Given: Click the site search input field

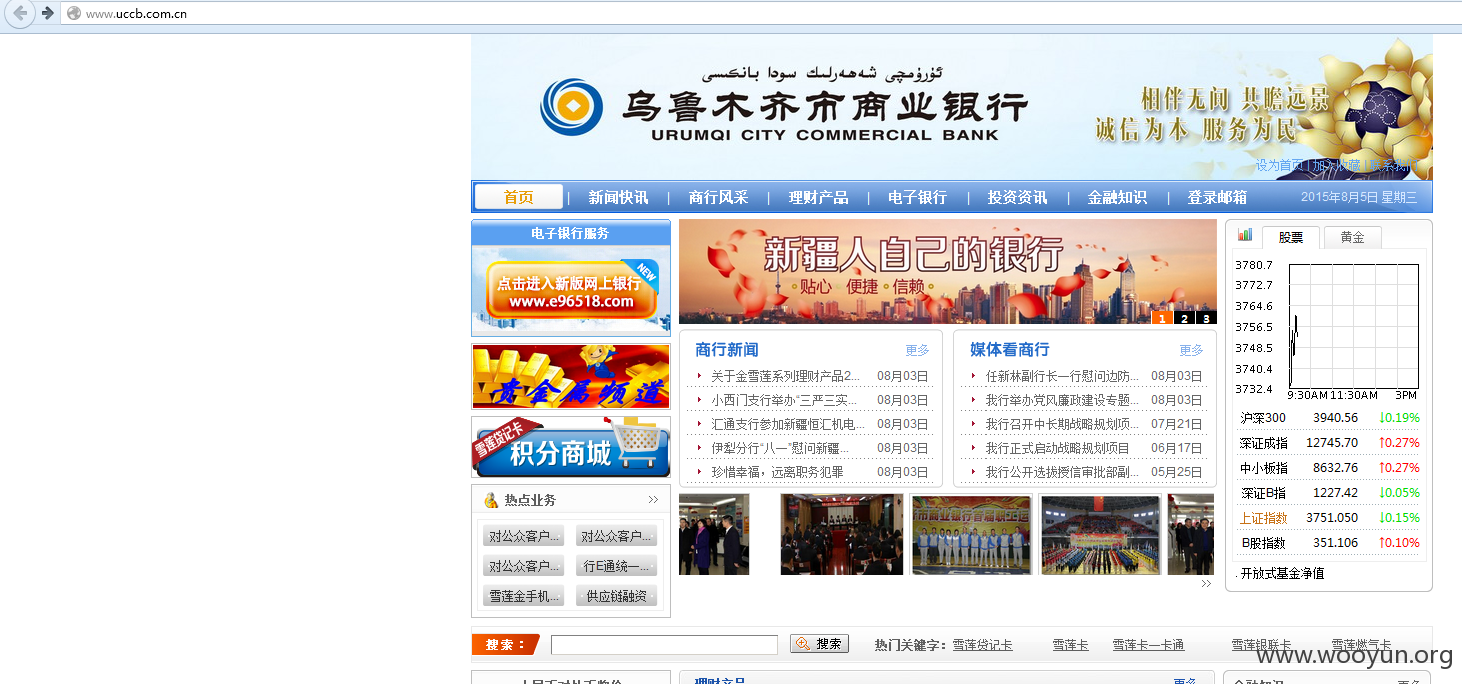Looking at the screenshot, I should click(x=664, y=645).
